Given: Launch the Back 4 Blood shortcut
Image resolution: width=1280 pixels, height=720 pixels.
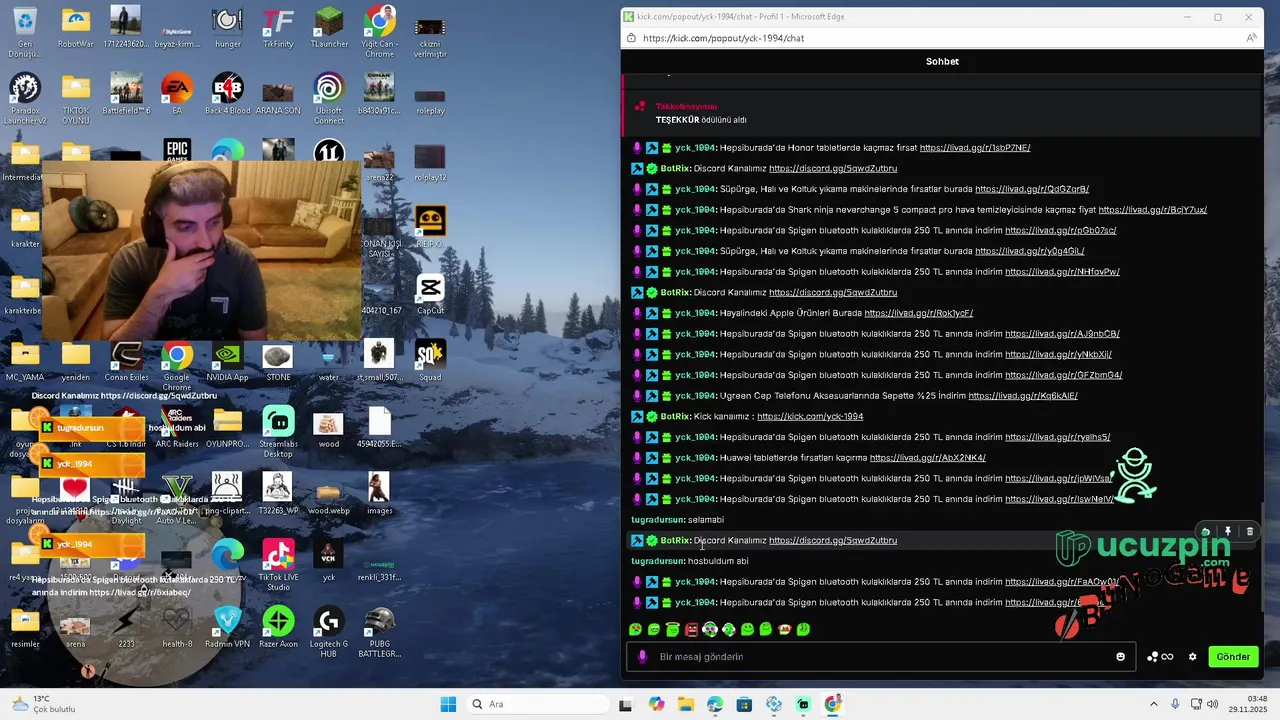Looking at the screenshot, I should 227,94.
